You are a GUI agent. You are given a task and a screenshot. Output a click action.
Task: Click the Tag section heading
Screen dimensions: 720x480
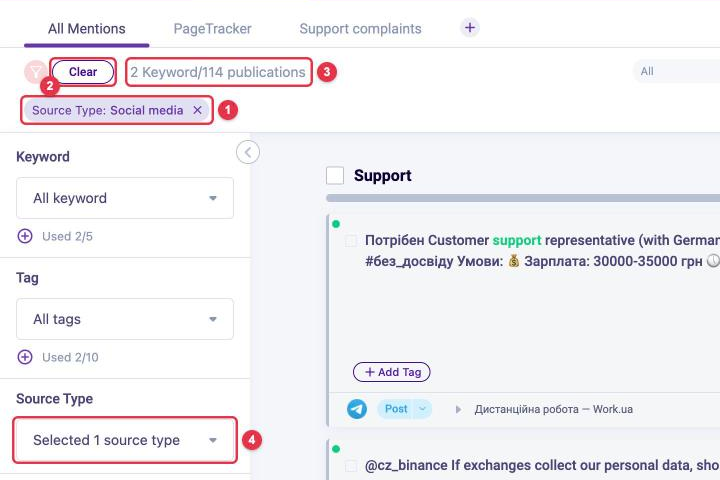pyautogui.click(x=28, y=278)
